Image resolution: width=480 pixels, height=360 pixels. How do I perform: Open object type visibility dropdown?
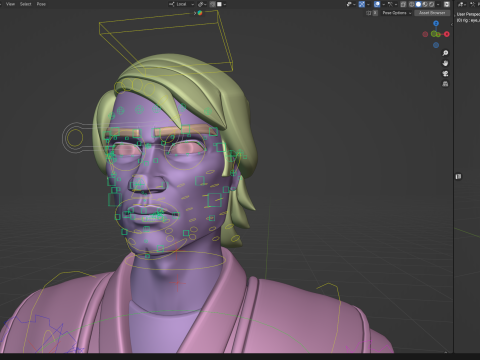(351, 4)
